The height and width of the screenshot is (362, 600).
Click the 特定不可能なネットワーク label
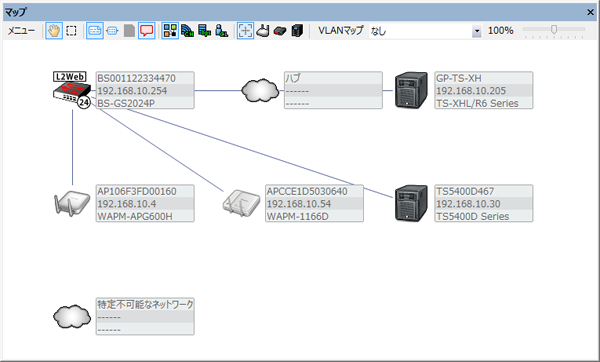point(145,305)
